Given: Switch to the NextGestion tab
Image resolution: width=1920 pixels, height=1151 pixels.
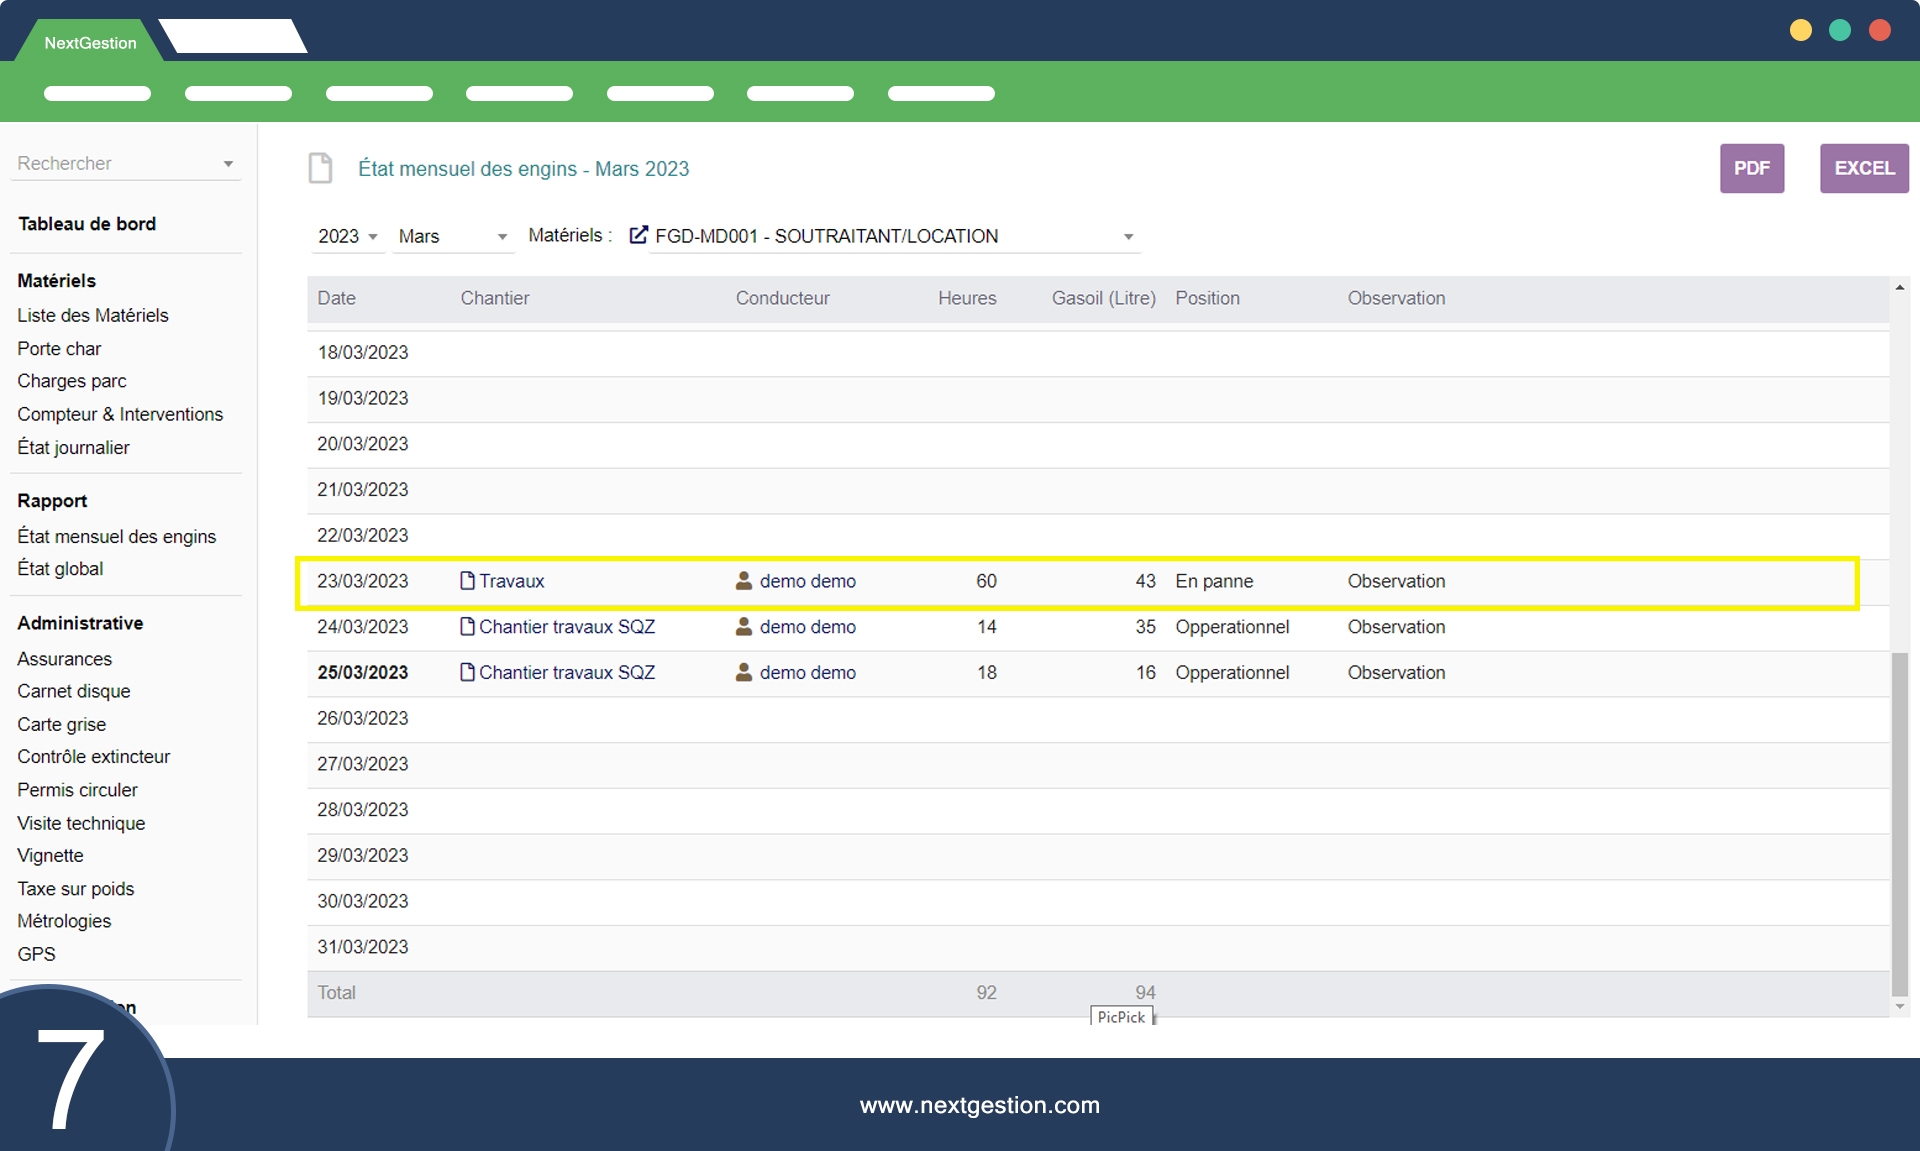Looking at the screenshot, I should click(x=90, y=43).
